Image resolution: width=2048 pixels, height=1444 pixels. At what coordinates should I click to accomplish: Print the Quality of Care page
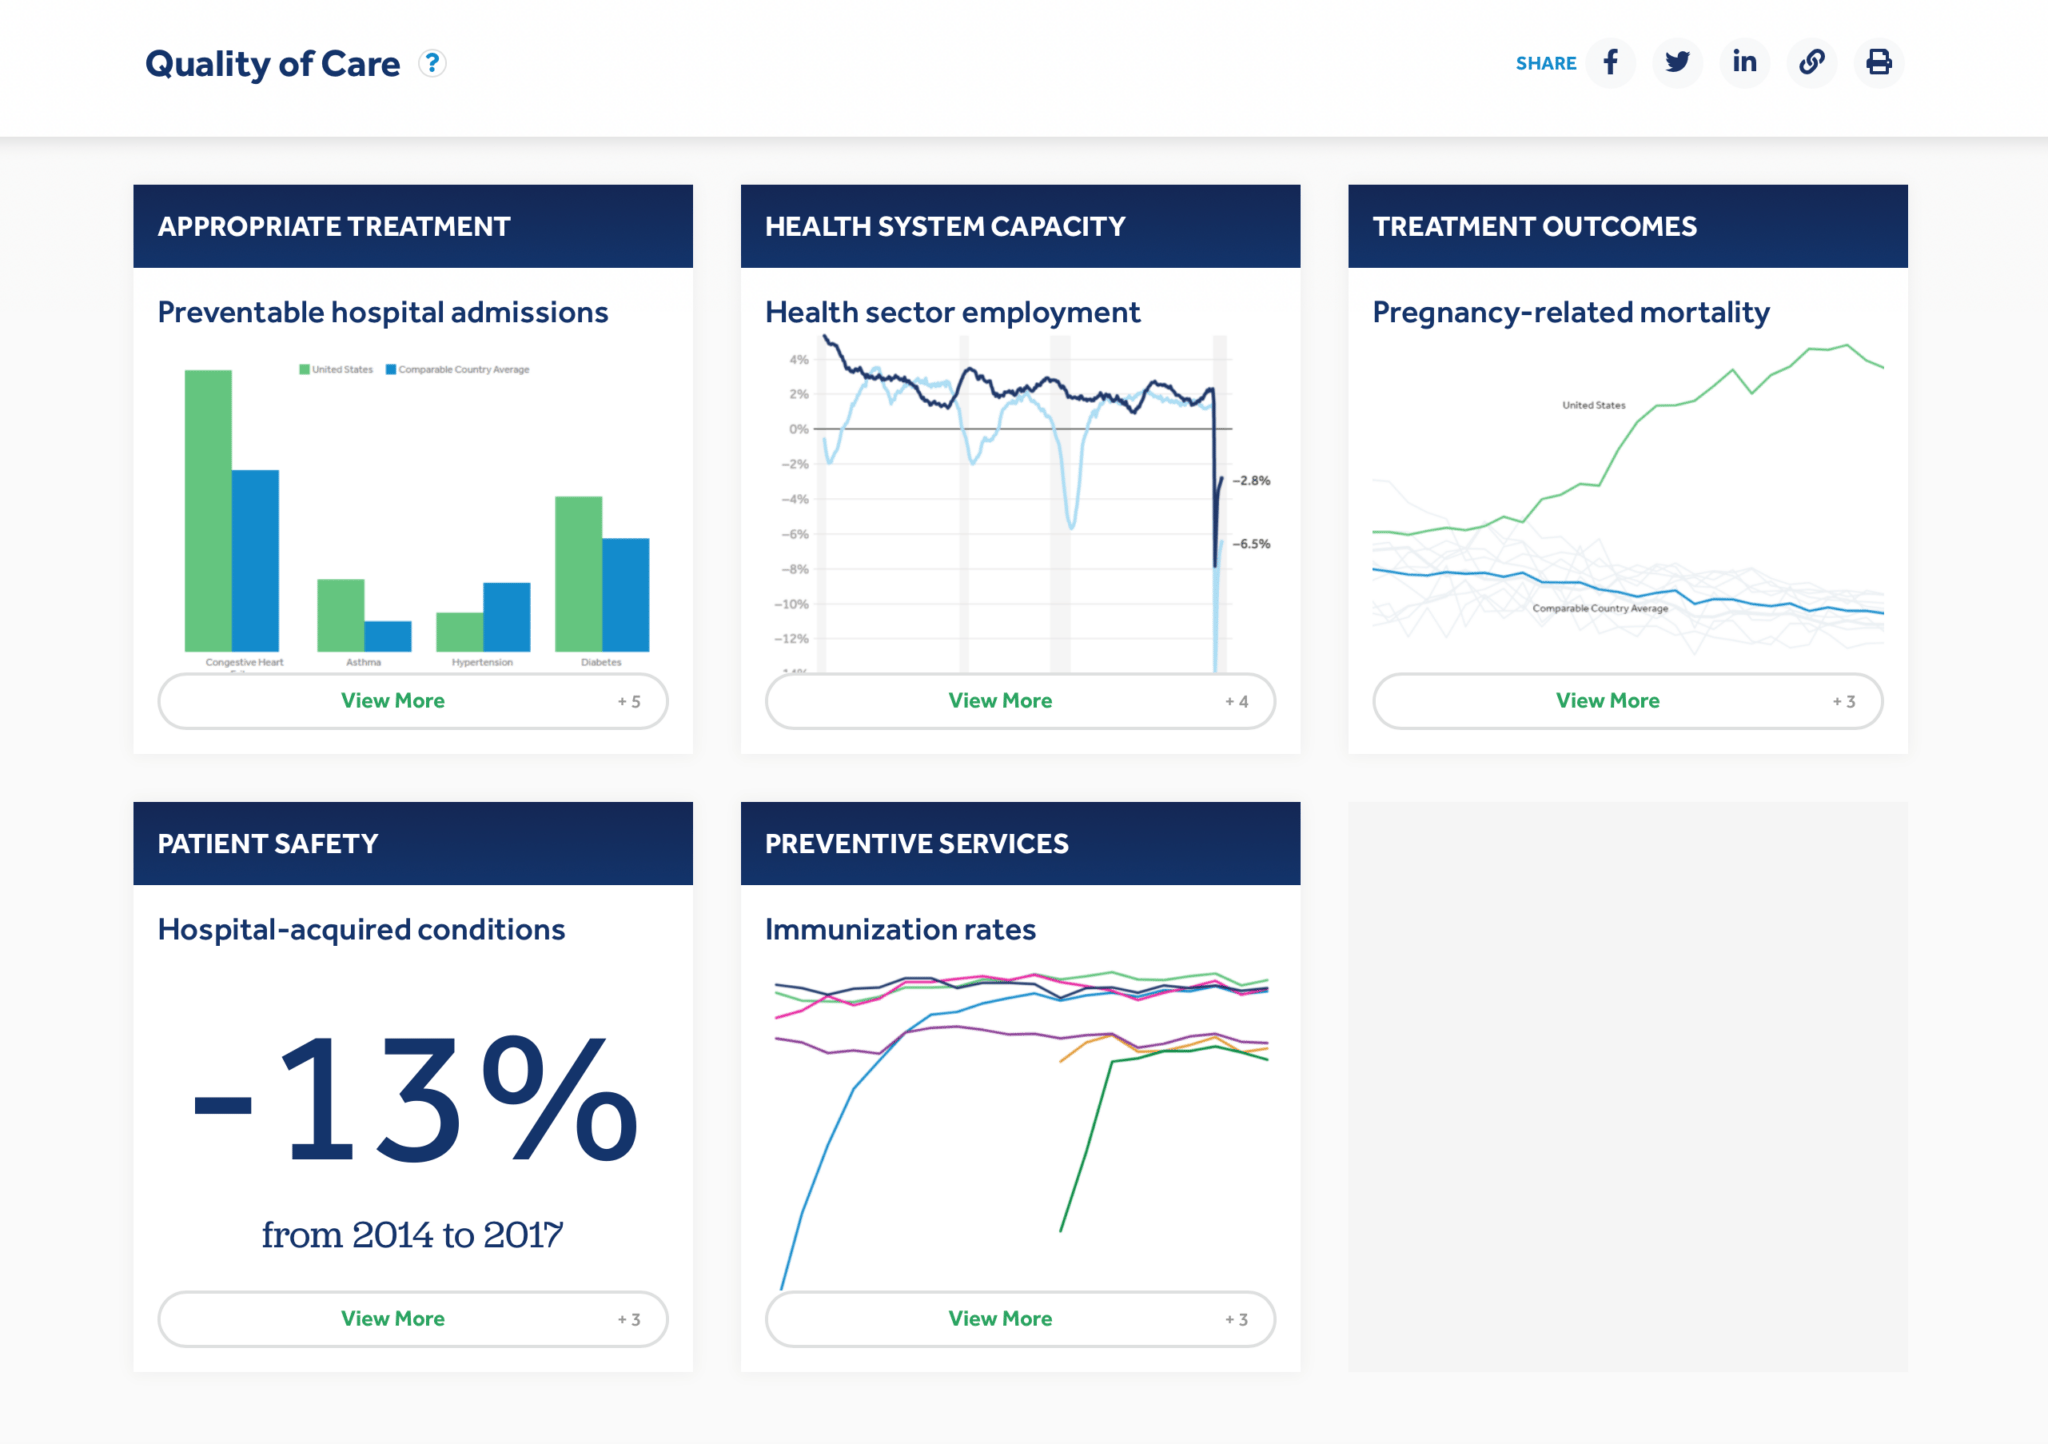pos(1880,62)
